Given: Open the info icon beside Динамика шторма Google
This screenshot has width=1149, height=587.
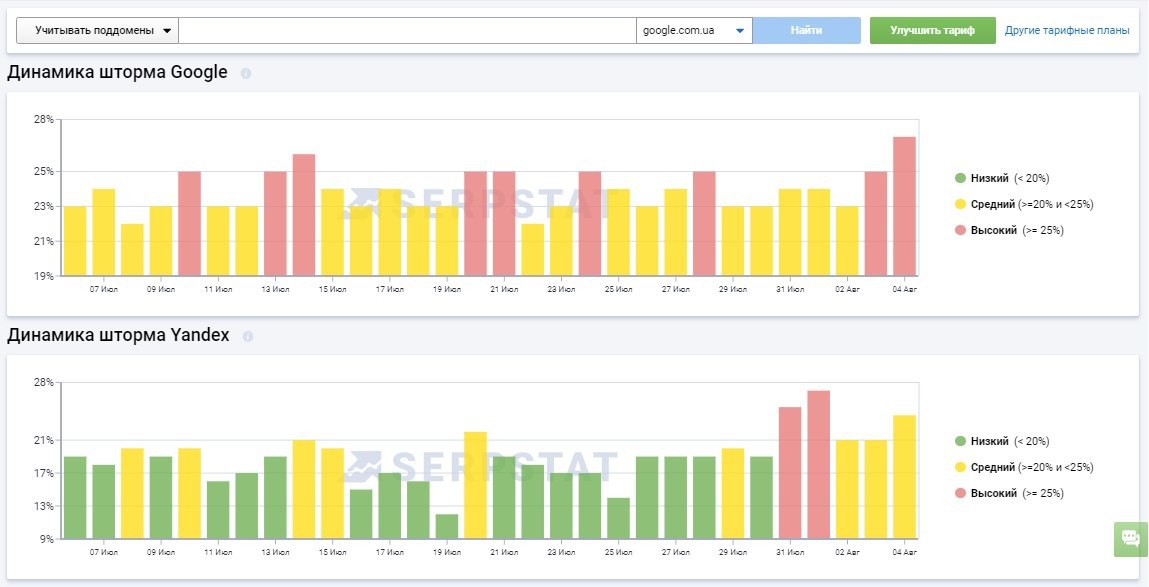Looking at the screenshot, I should tap(245, 73).
